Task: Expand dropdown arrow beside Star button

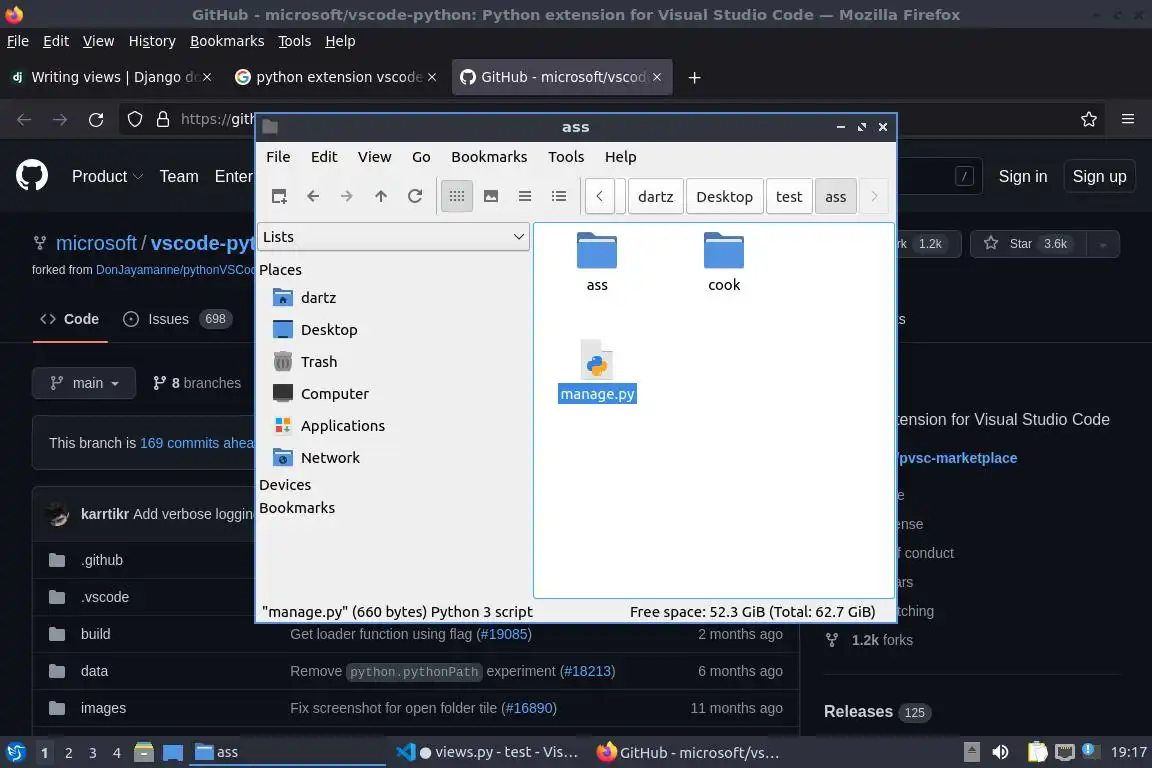Action: (x=1103, y=244)
